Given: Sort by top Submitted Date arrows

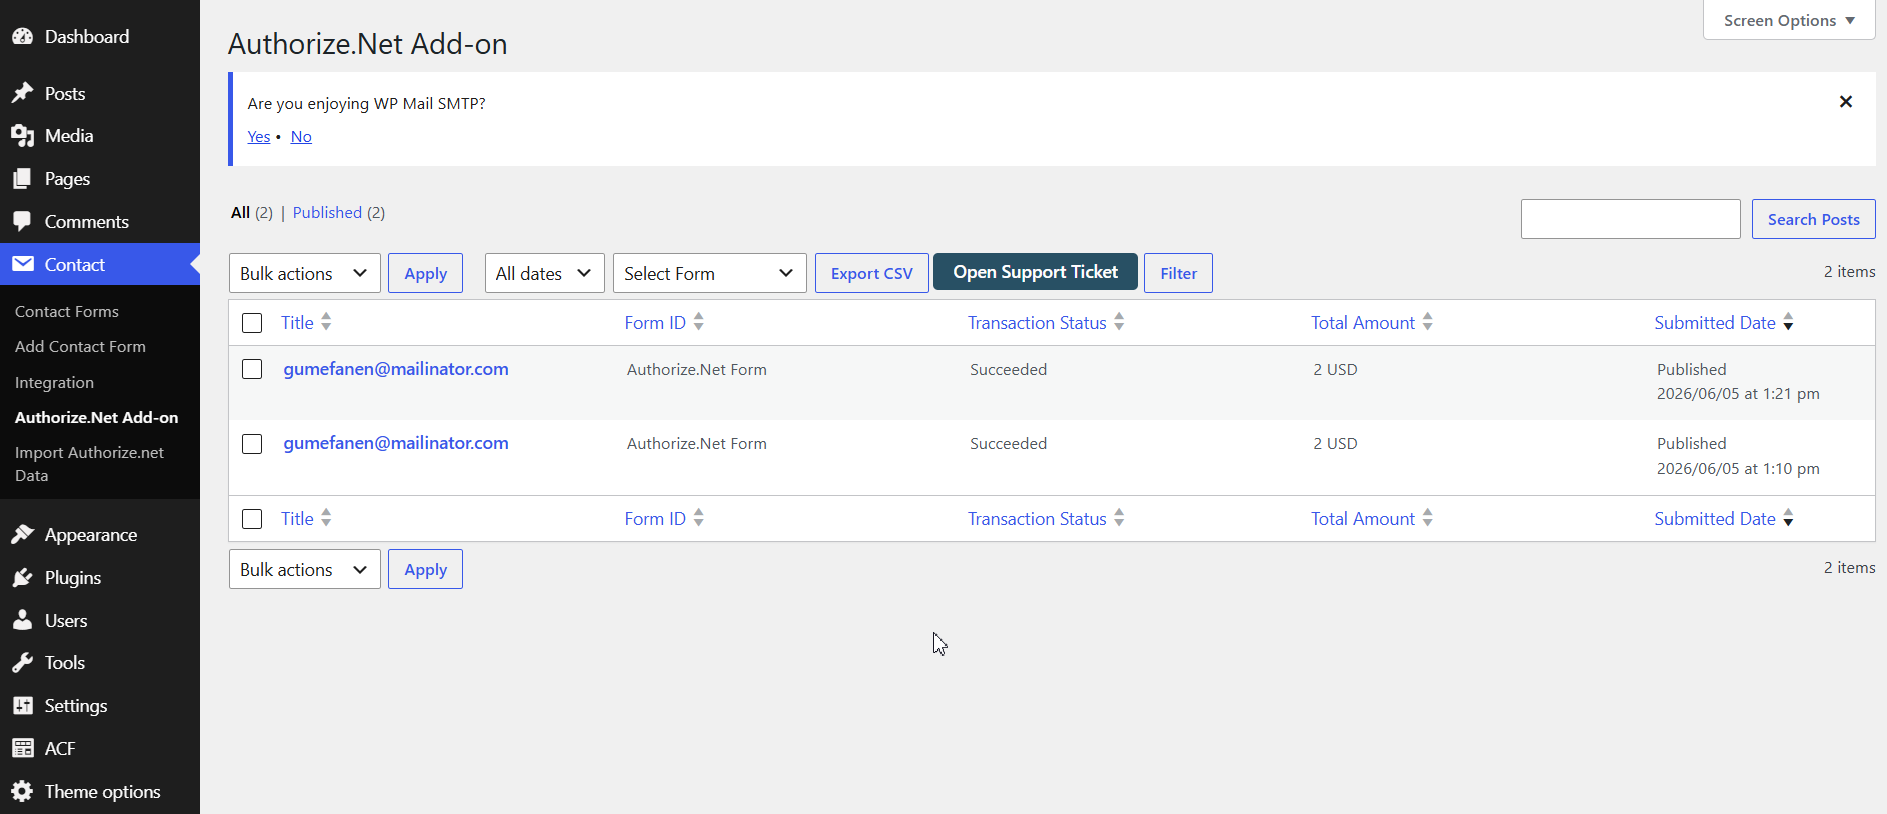Looking at the screenshot, I should point(1788,322).
